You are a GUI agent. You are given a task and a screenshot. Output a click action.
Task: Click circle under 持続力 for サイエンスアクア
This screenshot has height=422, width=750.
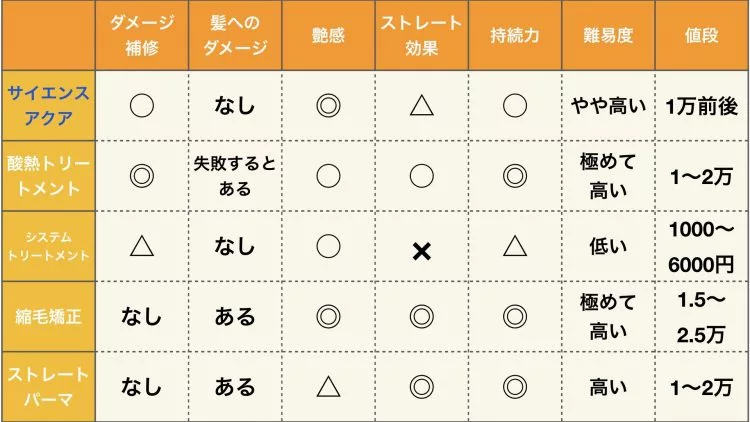[x=515, y=106]
